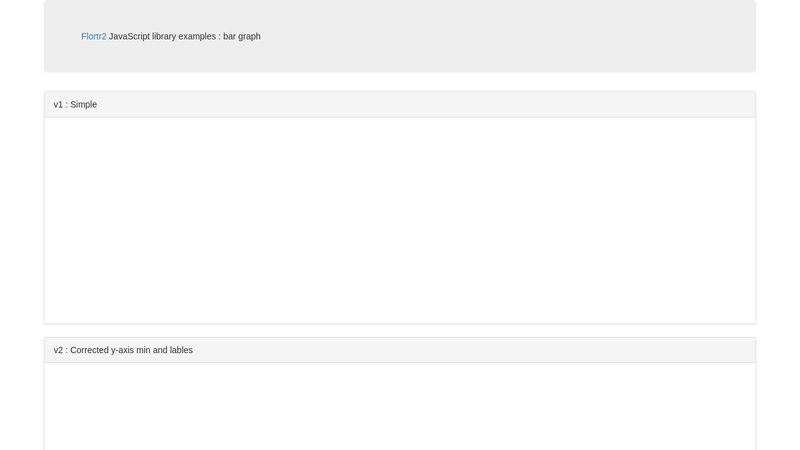Click the 'v2' label in the second panel
Viewport: 800px width, 450px height.
tap(58, 351)
